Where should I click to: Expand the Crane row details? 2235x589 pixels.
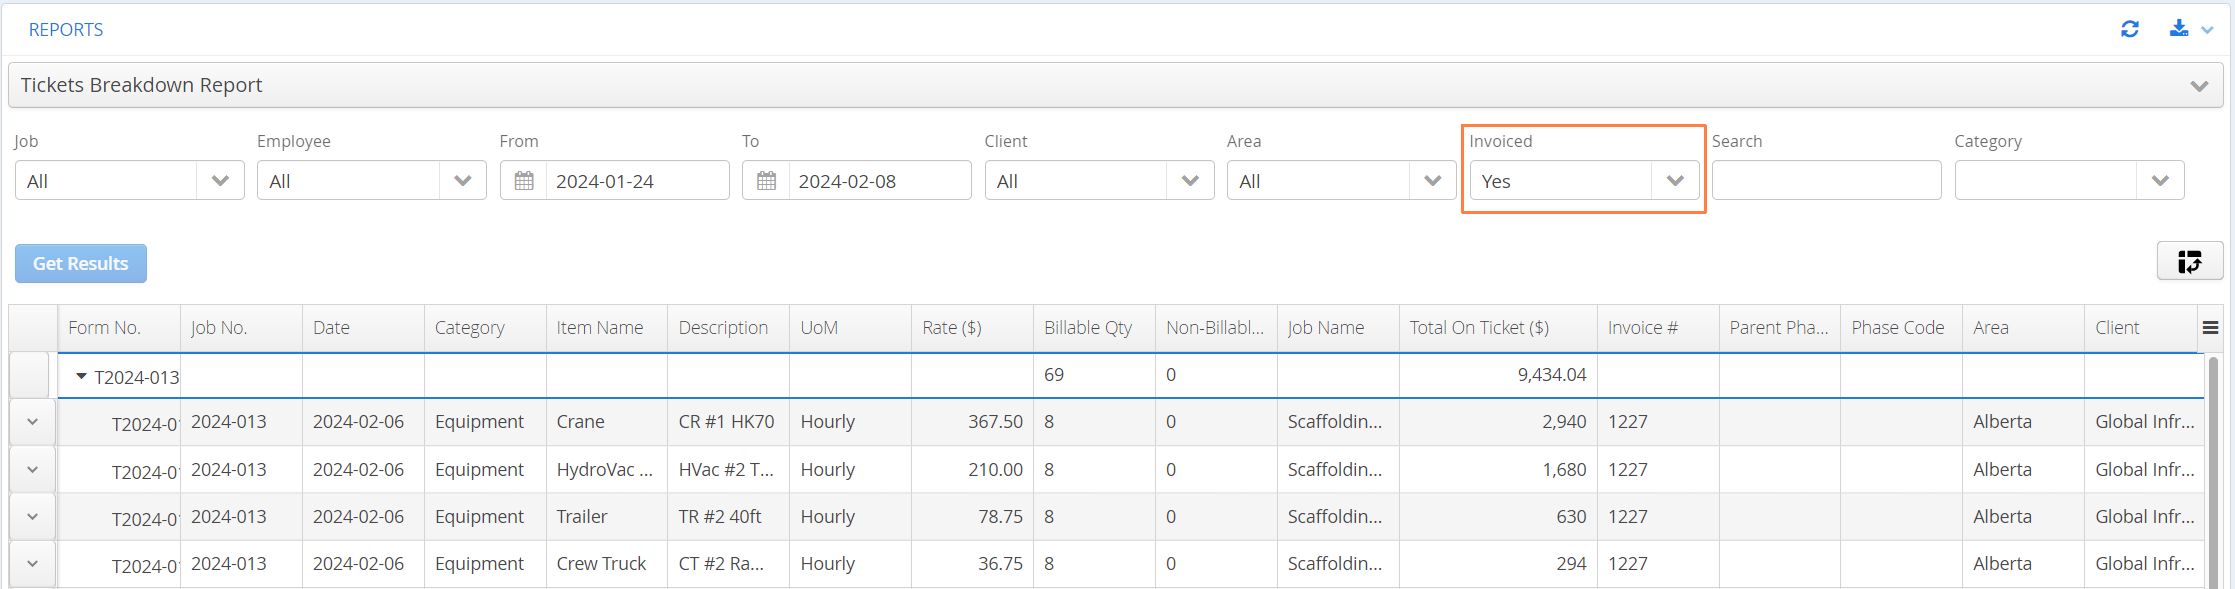(x=33, y=422)
